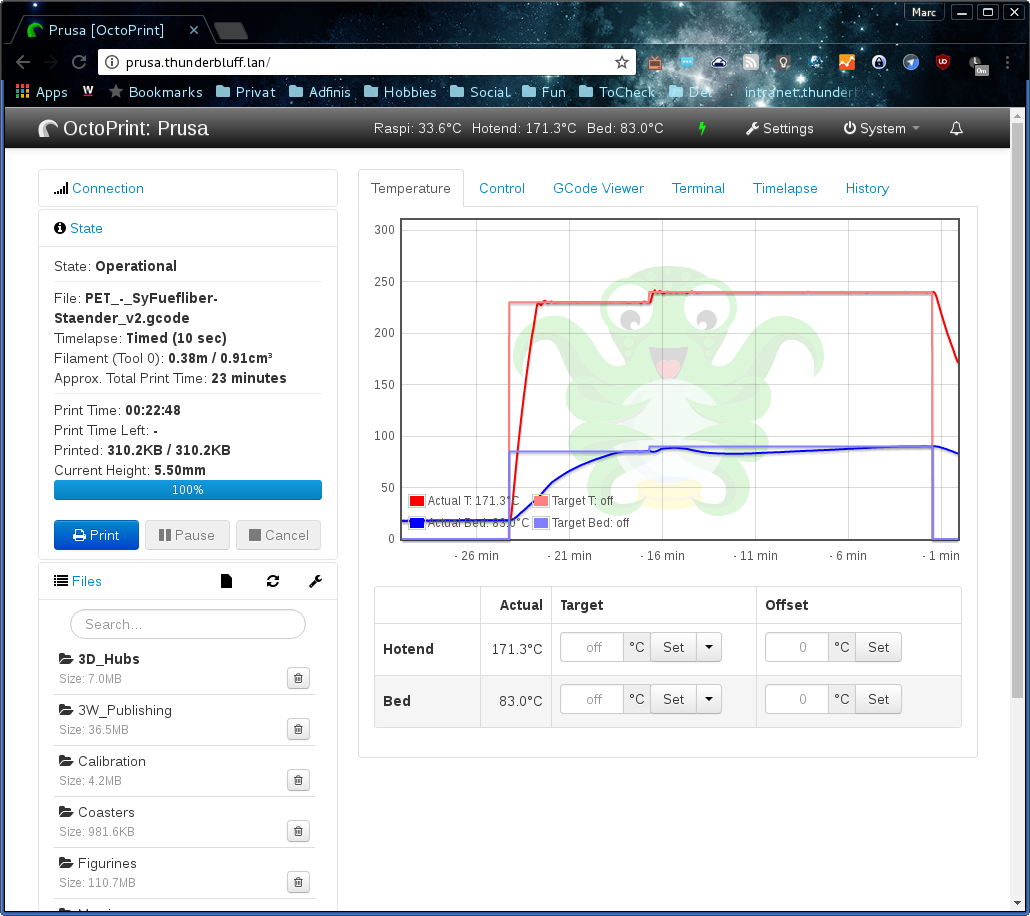Open the System menu
Image resolution: width=1030 pixels, height=916 pixels.
881,129
